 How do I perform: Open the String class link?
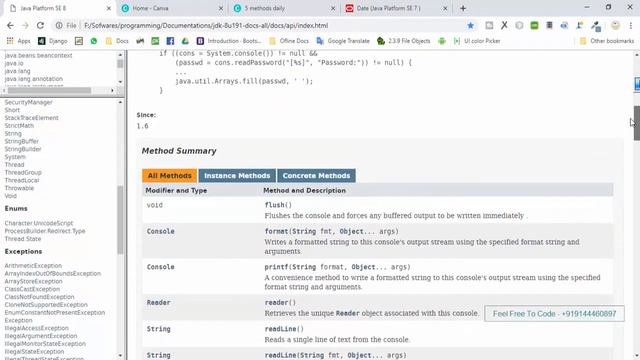(13, 133)
